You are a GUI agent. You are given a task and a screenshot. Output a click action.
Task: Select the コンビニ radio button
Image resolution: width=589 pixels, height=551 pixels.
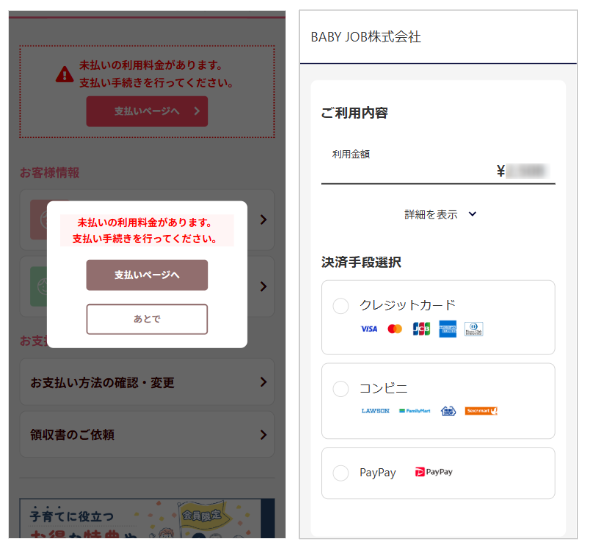(341, 389)
